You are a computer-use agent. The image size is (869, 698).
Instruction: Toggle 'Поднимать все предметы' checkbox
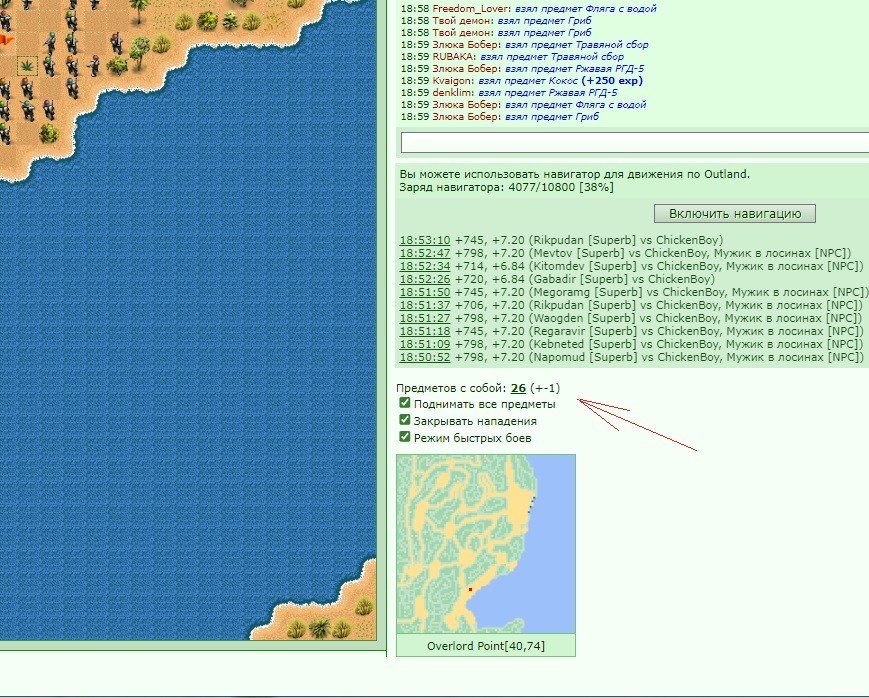[405, 403]
